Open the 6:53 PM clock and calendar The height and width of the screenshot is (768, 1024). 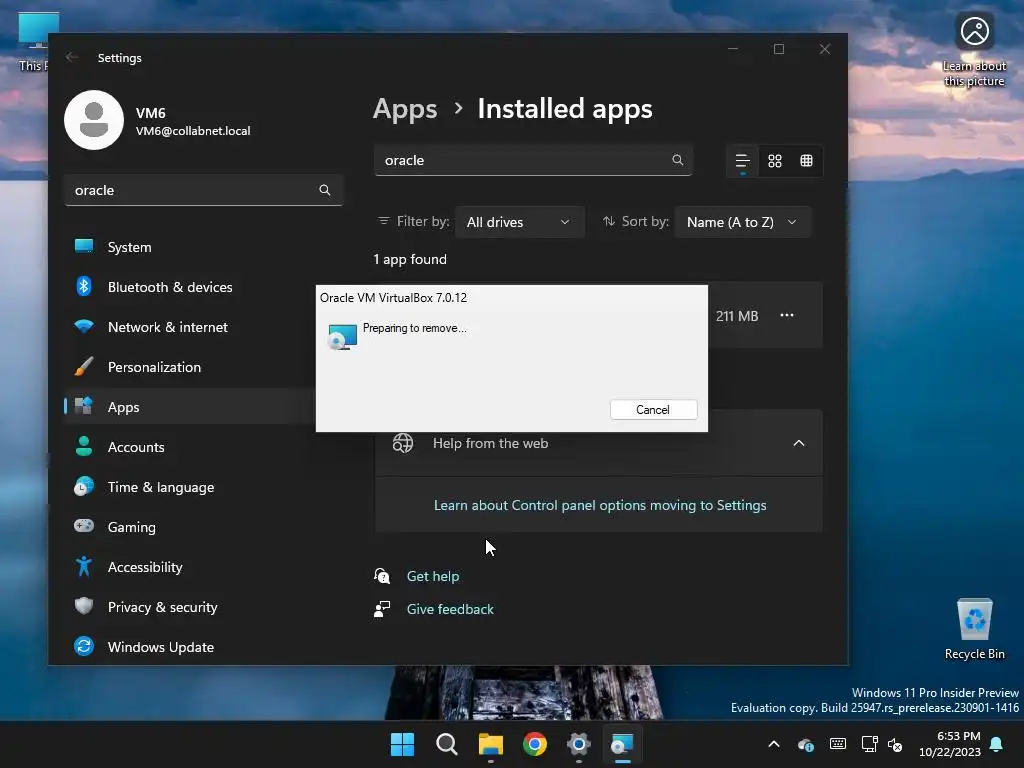tap(950, 744)
